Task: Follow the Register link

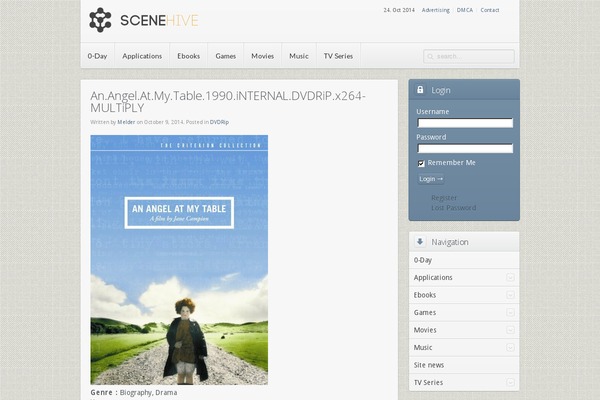Action: [x=444, y=198]
